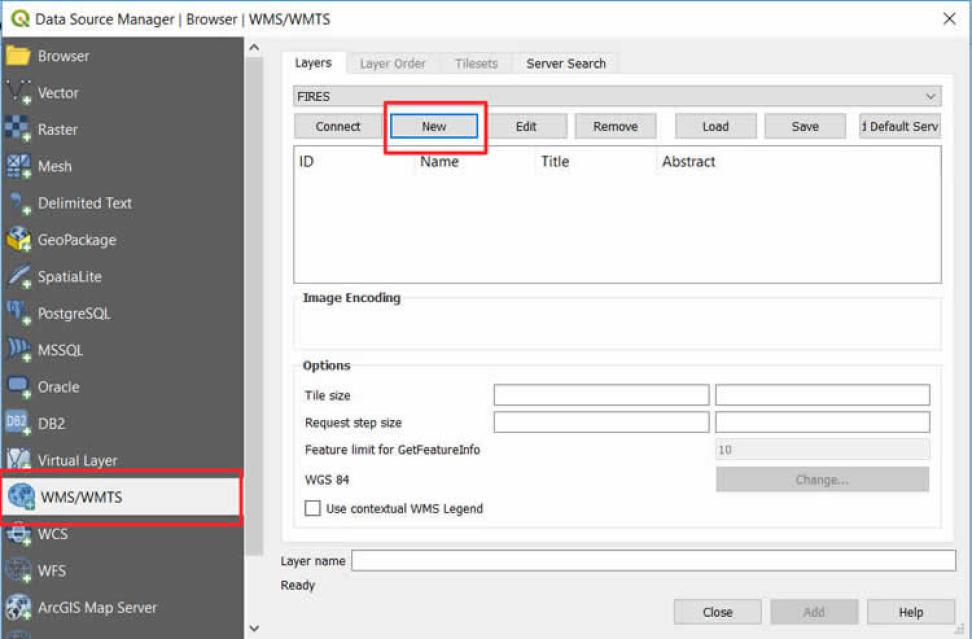Click the Add Default Servers button

(899, 126)
